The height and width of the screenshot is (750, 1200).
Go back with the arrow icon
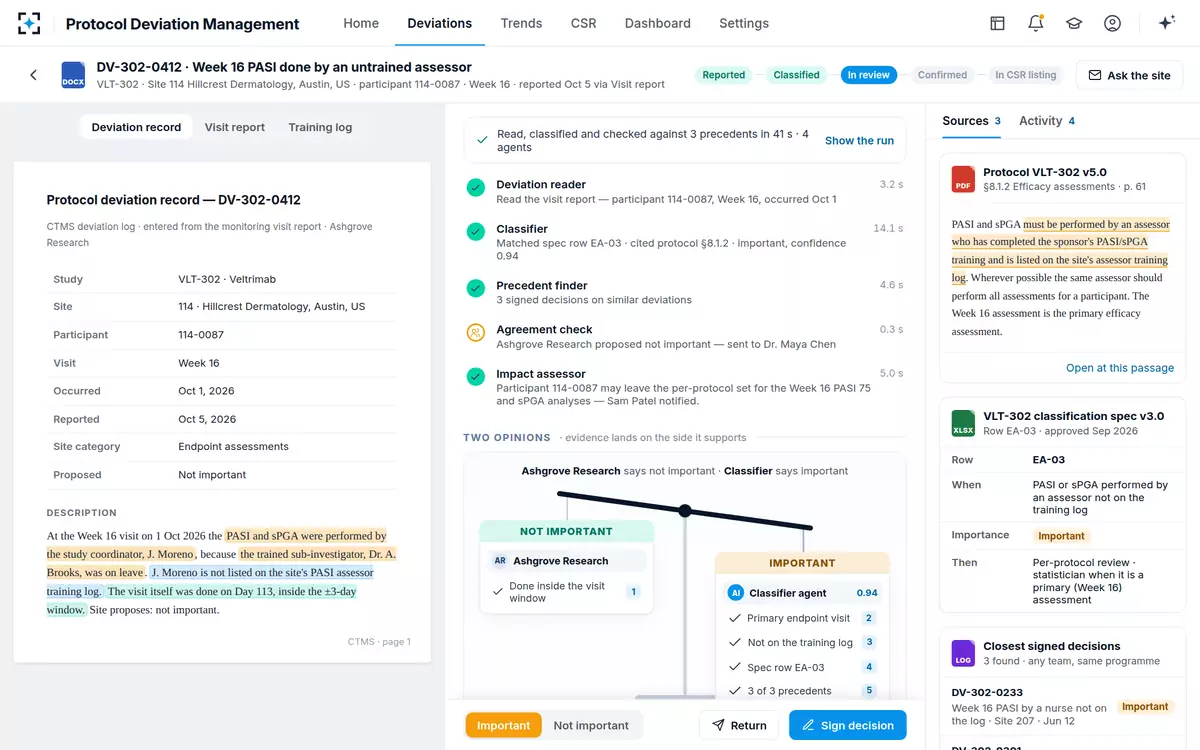pos(33,75)
